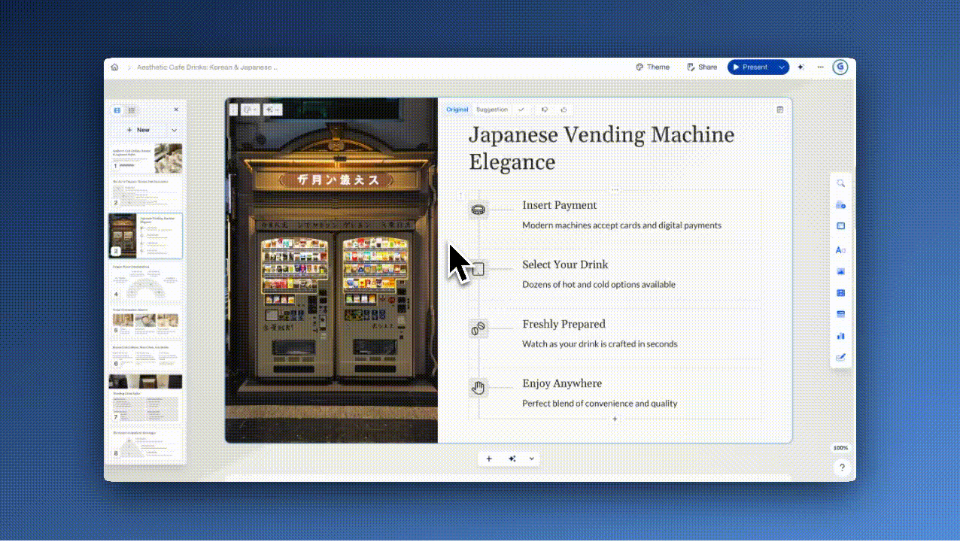Screen dimensions: 960x543
Task: Go to the home icon in header
Action: (114, 67)
